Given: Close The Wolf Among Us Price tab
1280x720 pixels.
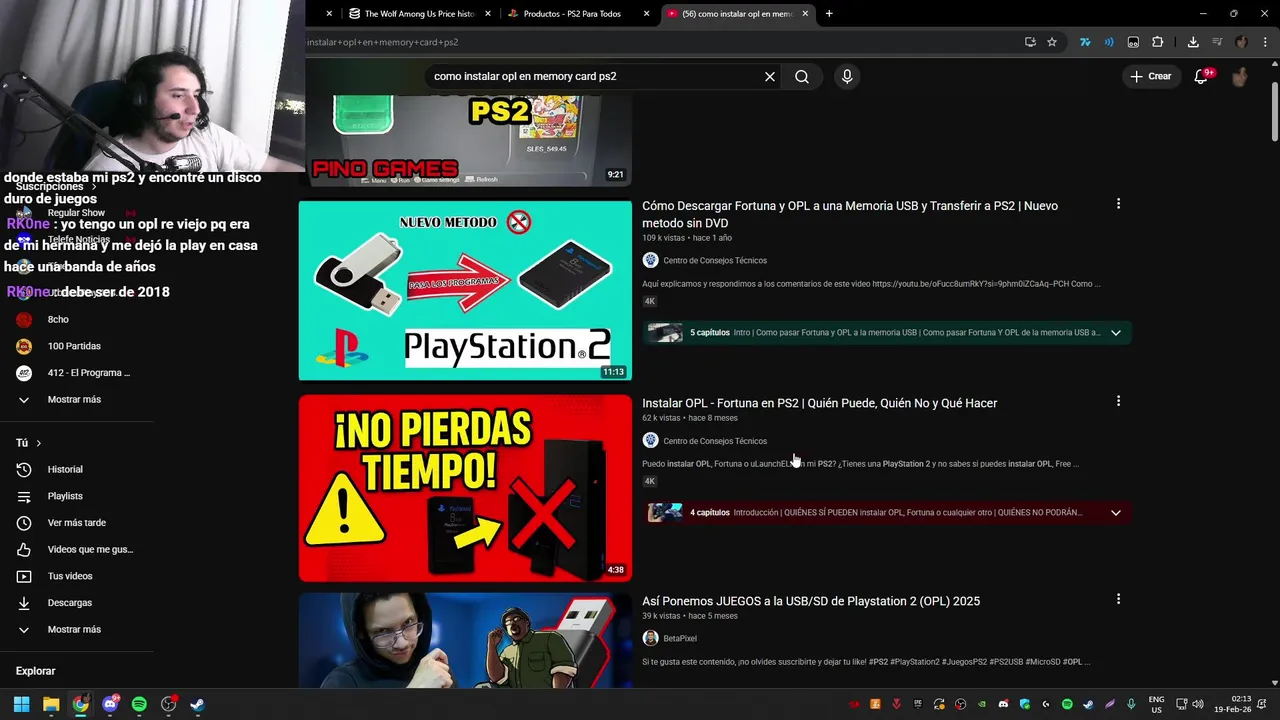Looking at the screenshot, I should 488,14.
